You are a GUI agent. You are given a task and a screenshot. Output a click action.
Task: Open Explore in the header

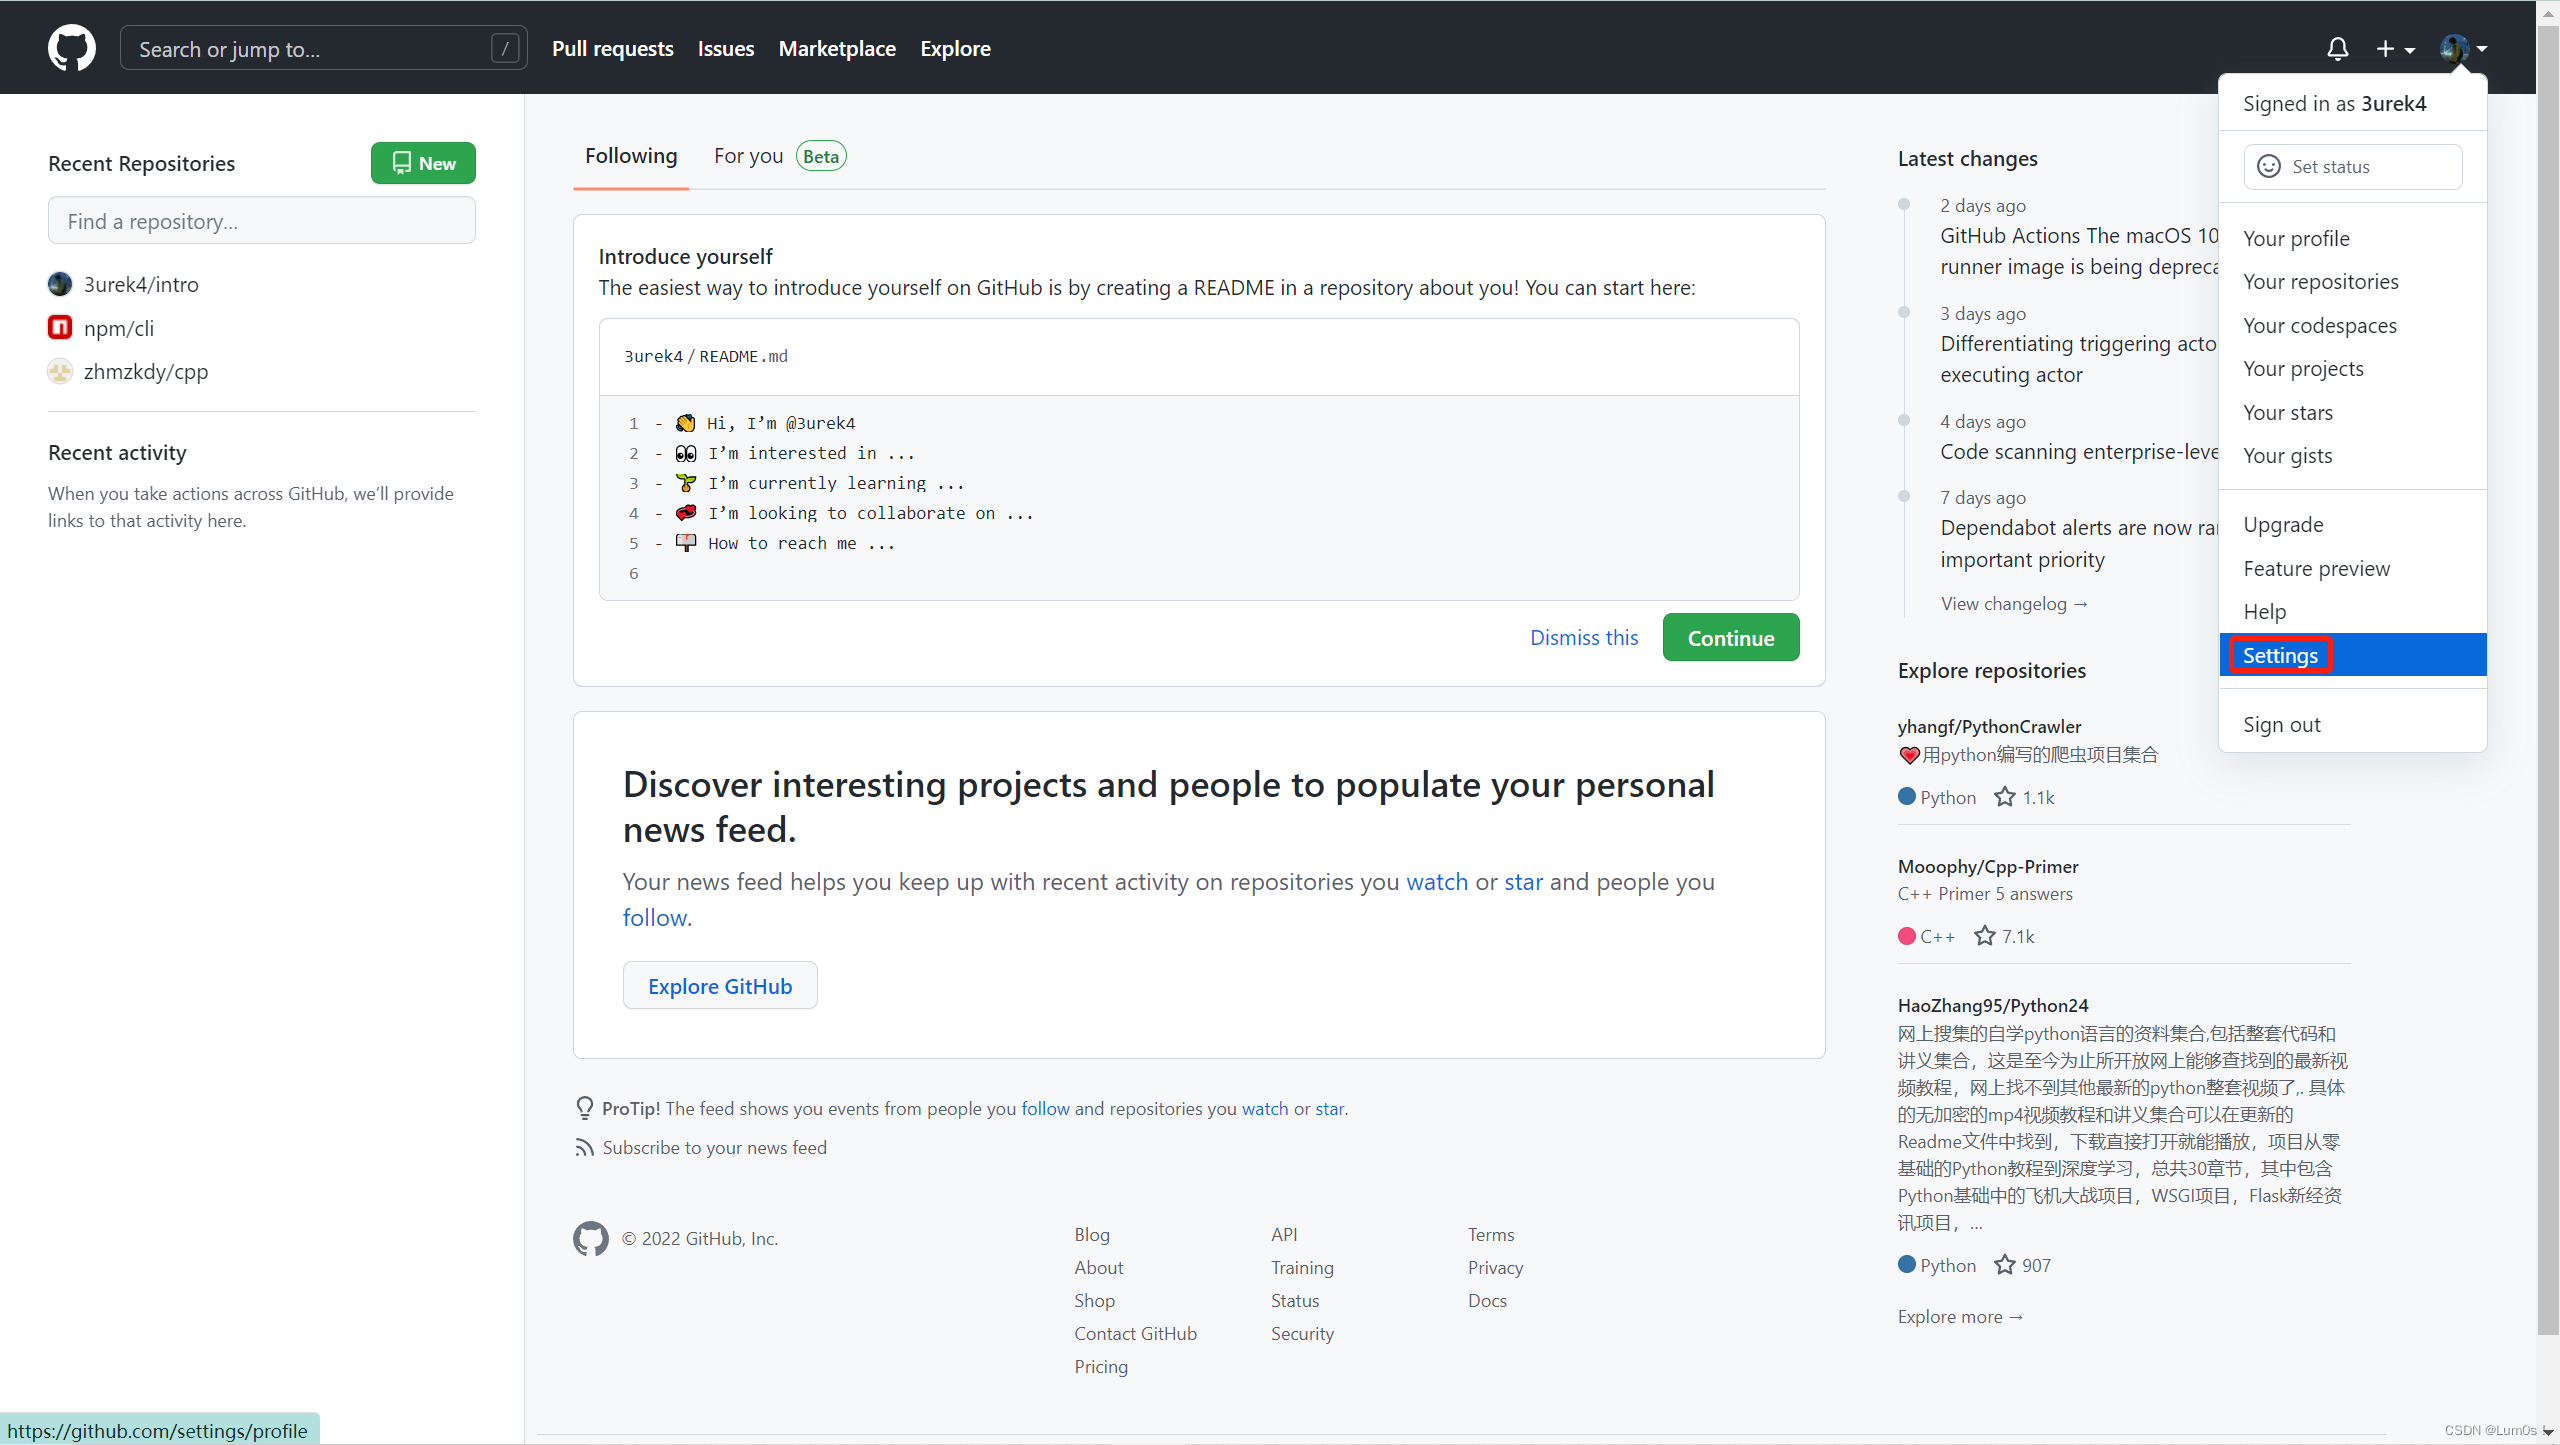[955, 48]
